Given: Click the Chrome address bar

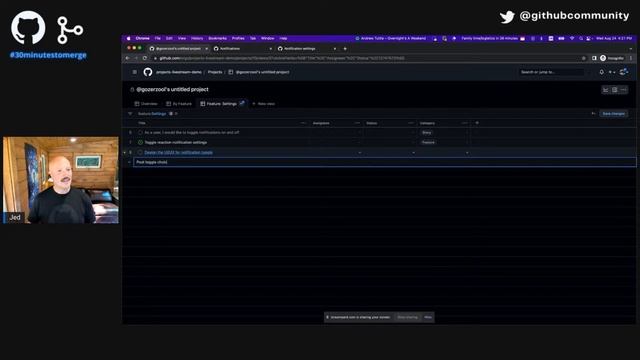Looking at the screenshot, I should (x=366, y=58).
